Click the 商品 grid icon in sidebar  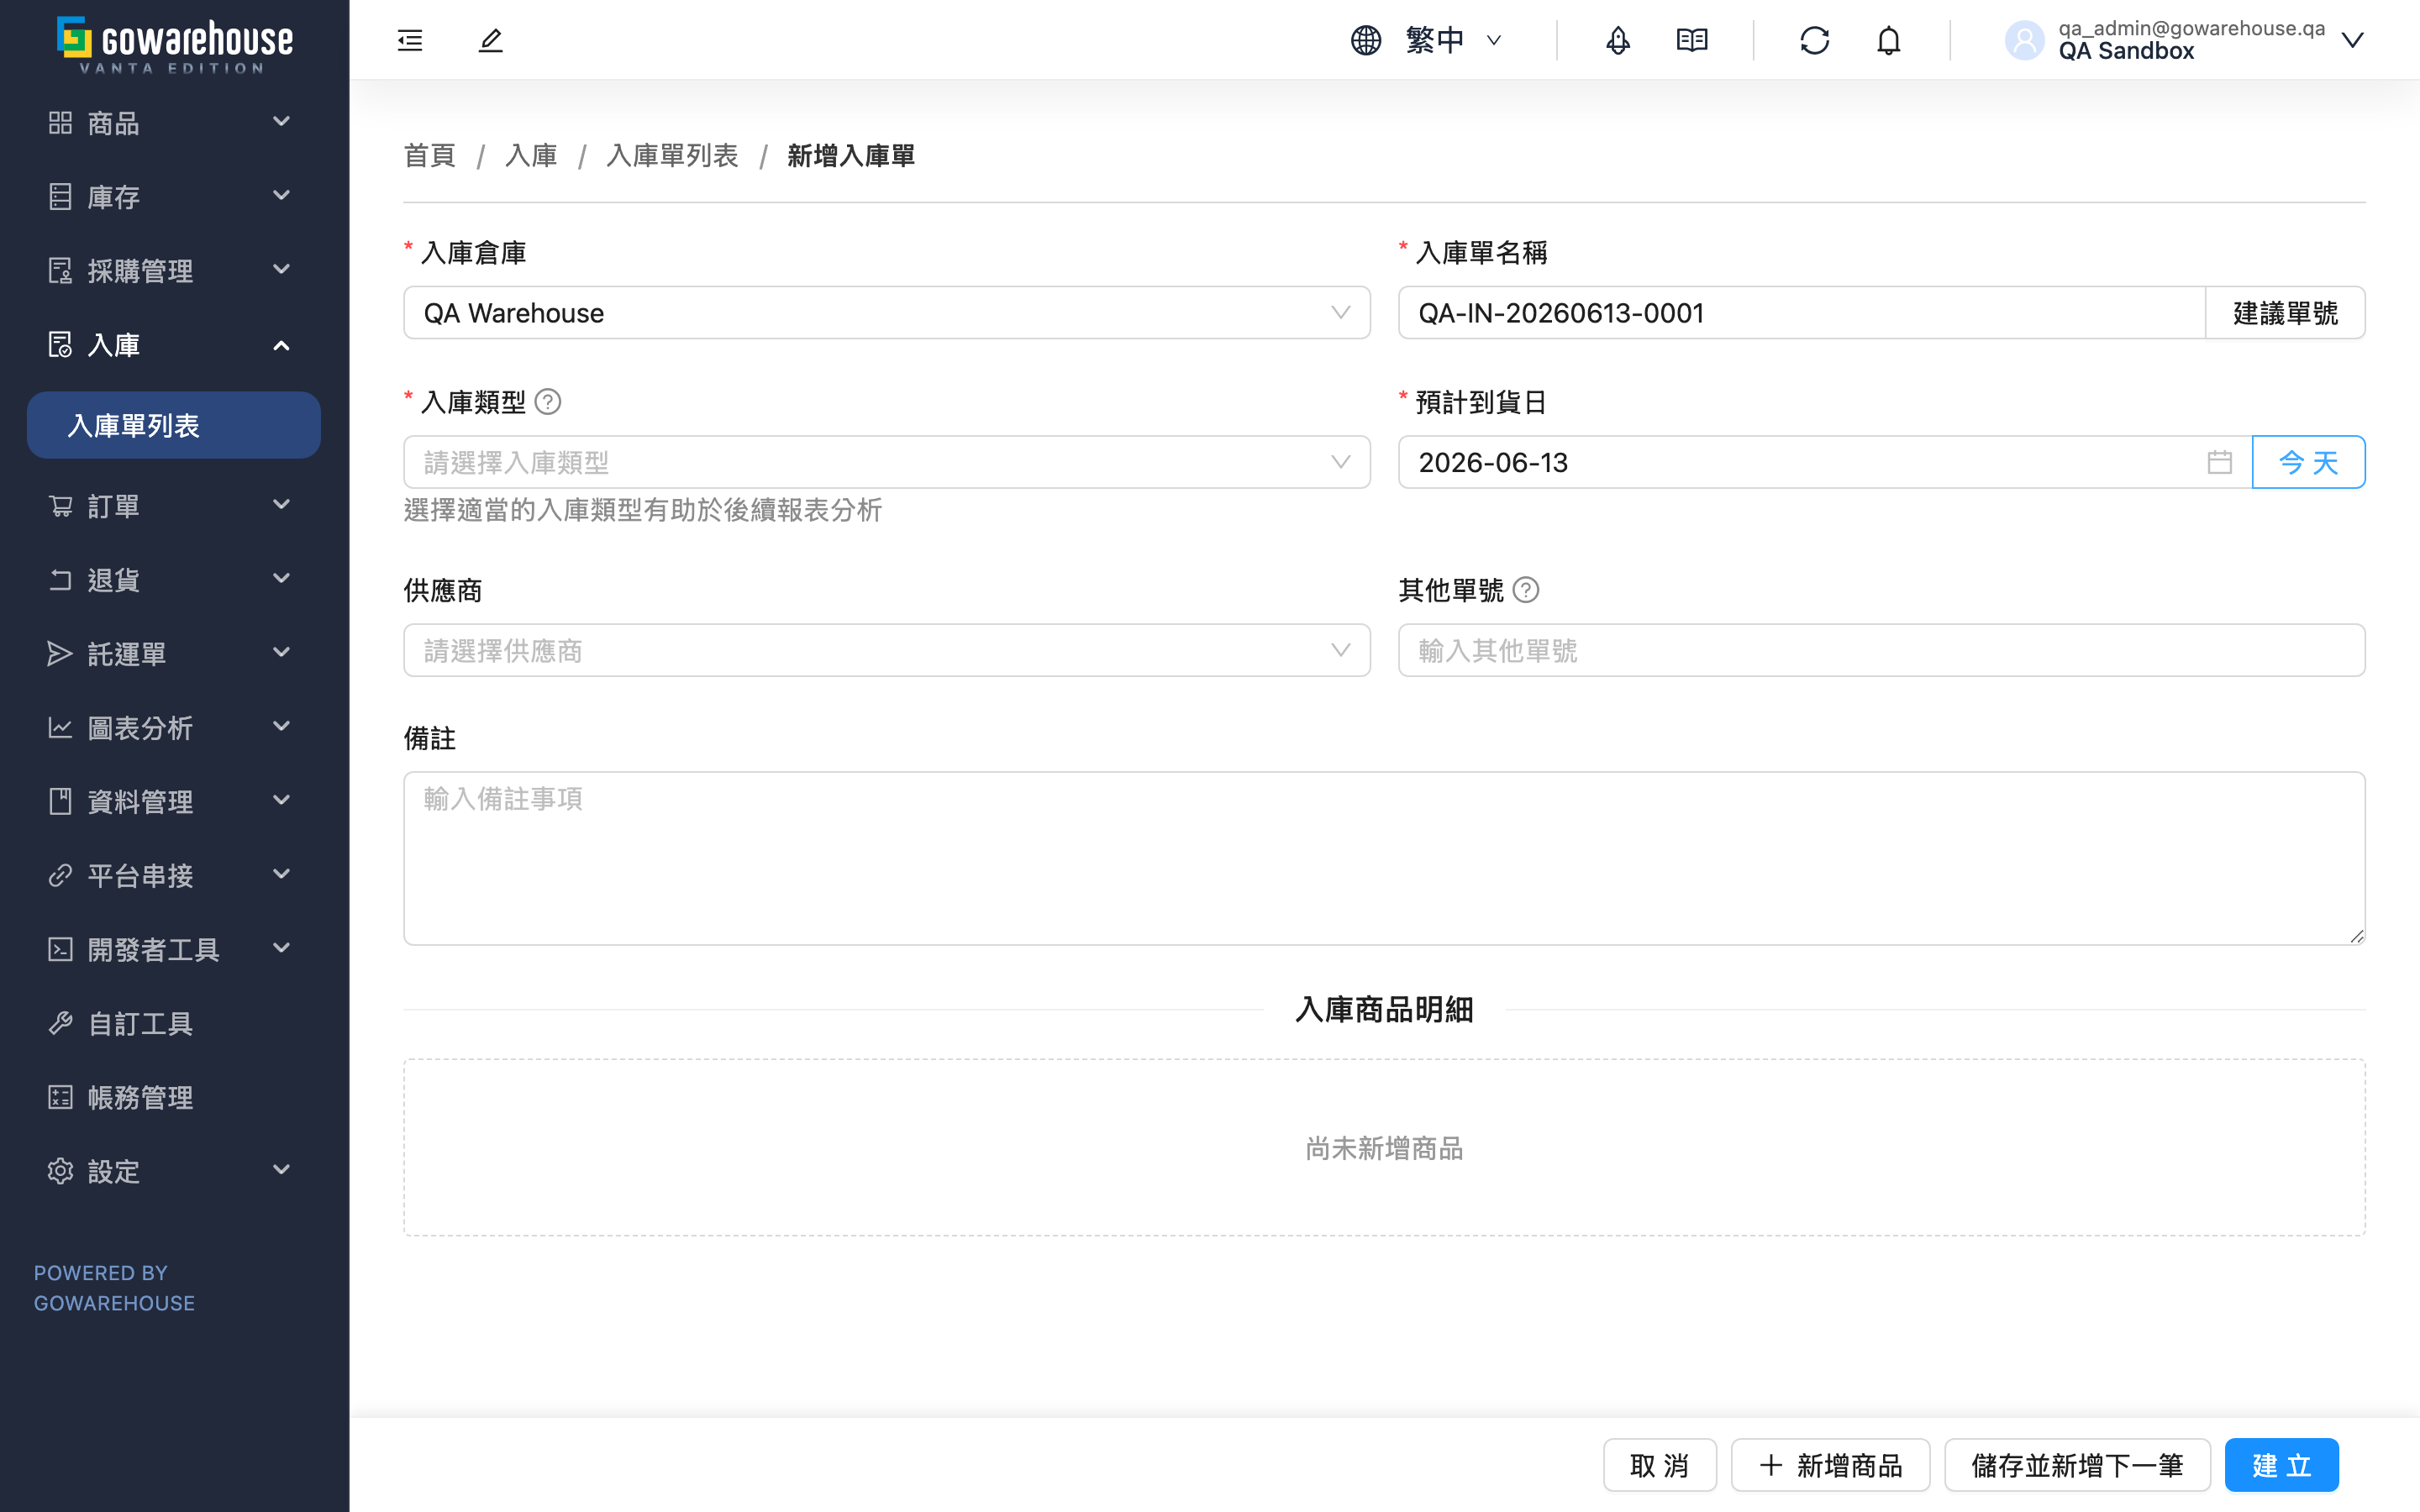[x=60, y=122]
